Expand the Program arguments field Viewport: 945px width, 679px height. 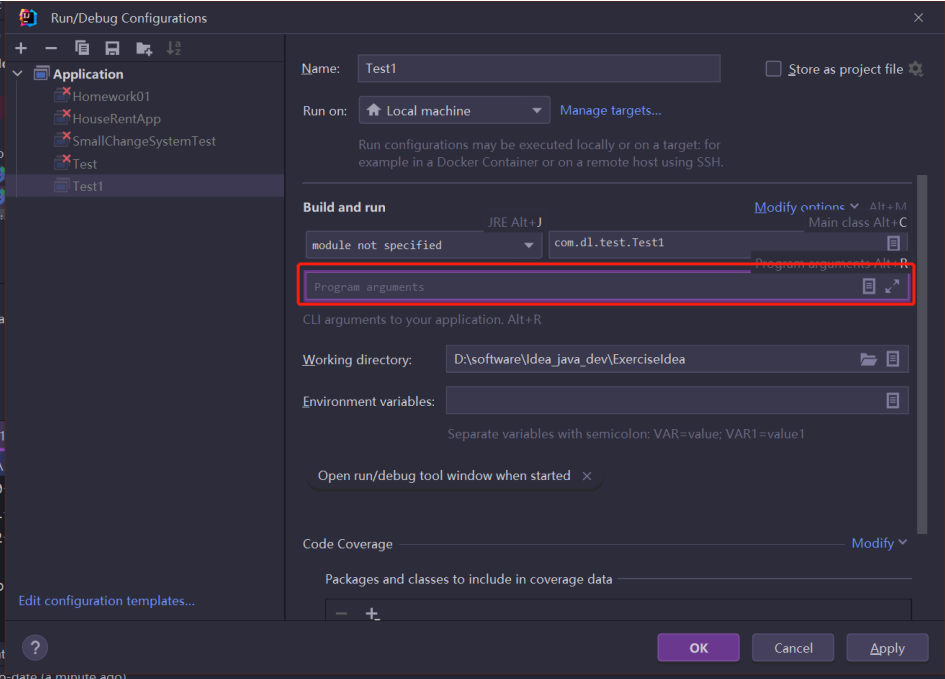[893, 286]
